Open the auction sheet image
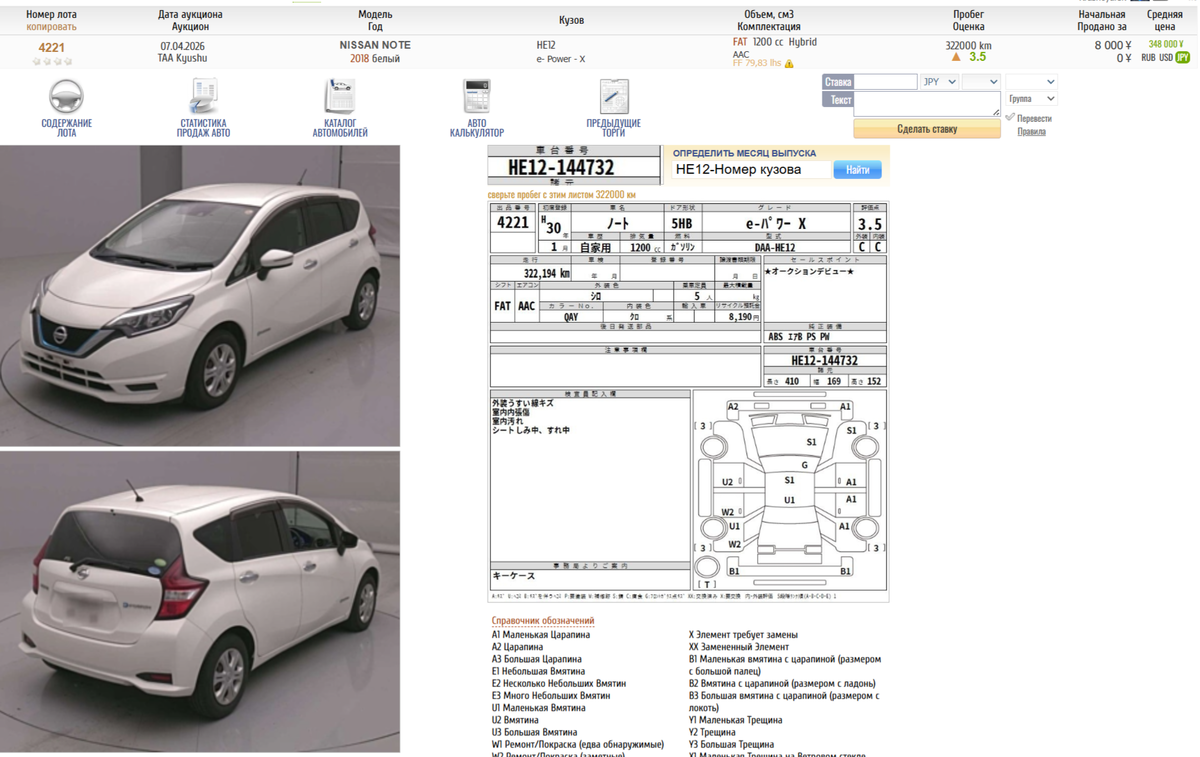The height and width of the screenshot is (757, 1200). 688,402
